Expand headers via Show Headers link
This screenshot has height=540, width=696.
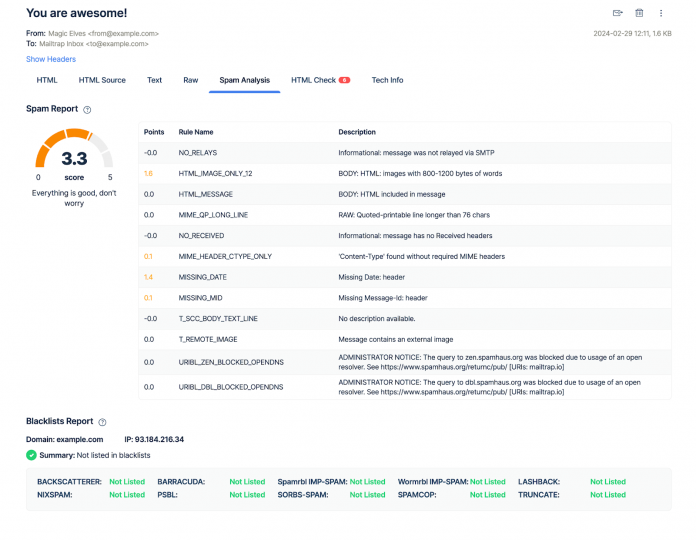point(50,59)
